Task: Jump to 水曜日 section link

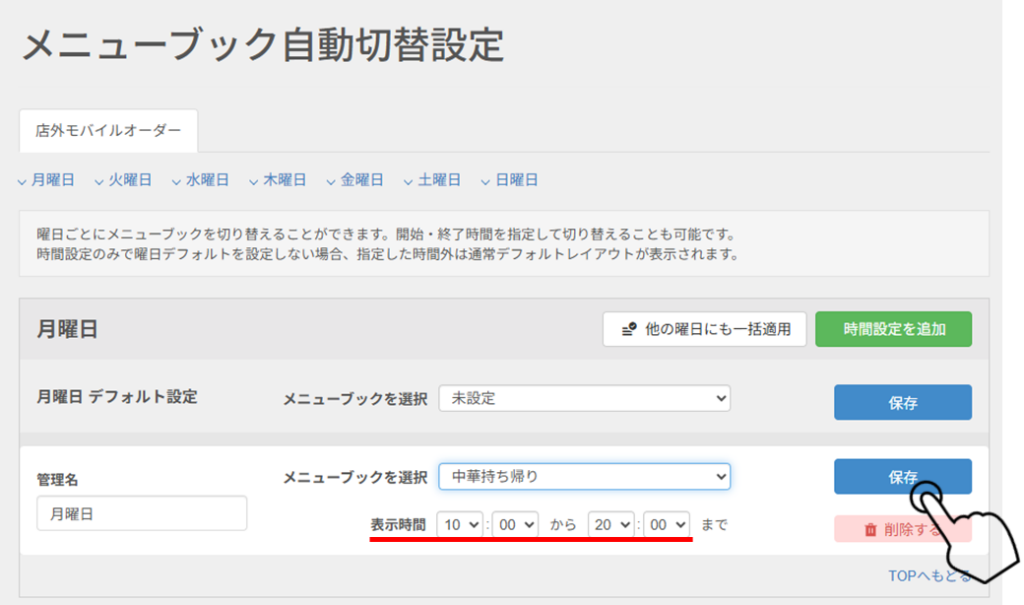Action: click(206, 180)
